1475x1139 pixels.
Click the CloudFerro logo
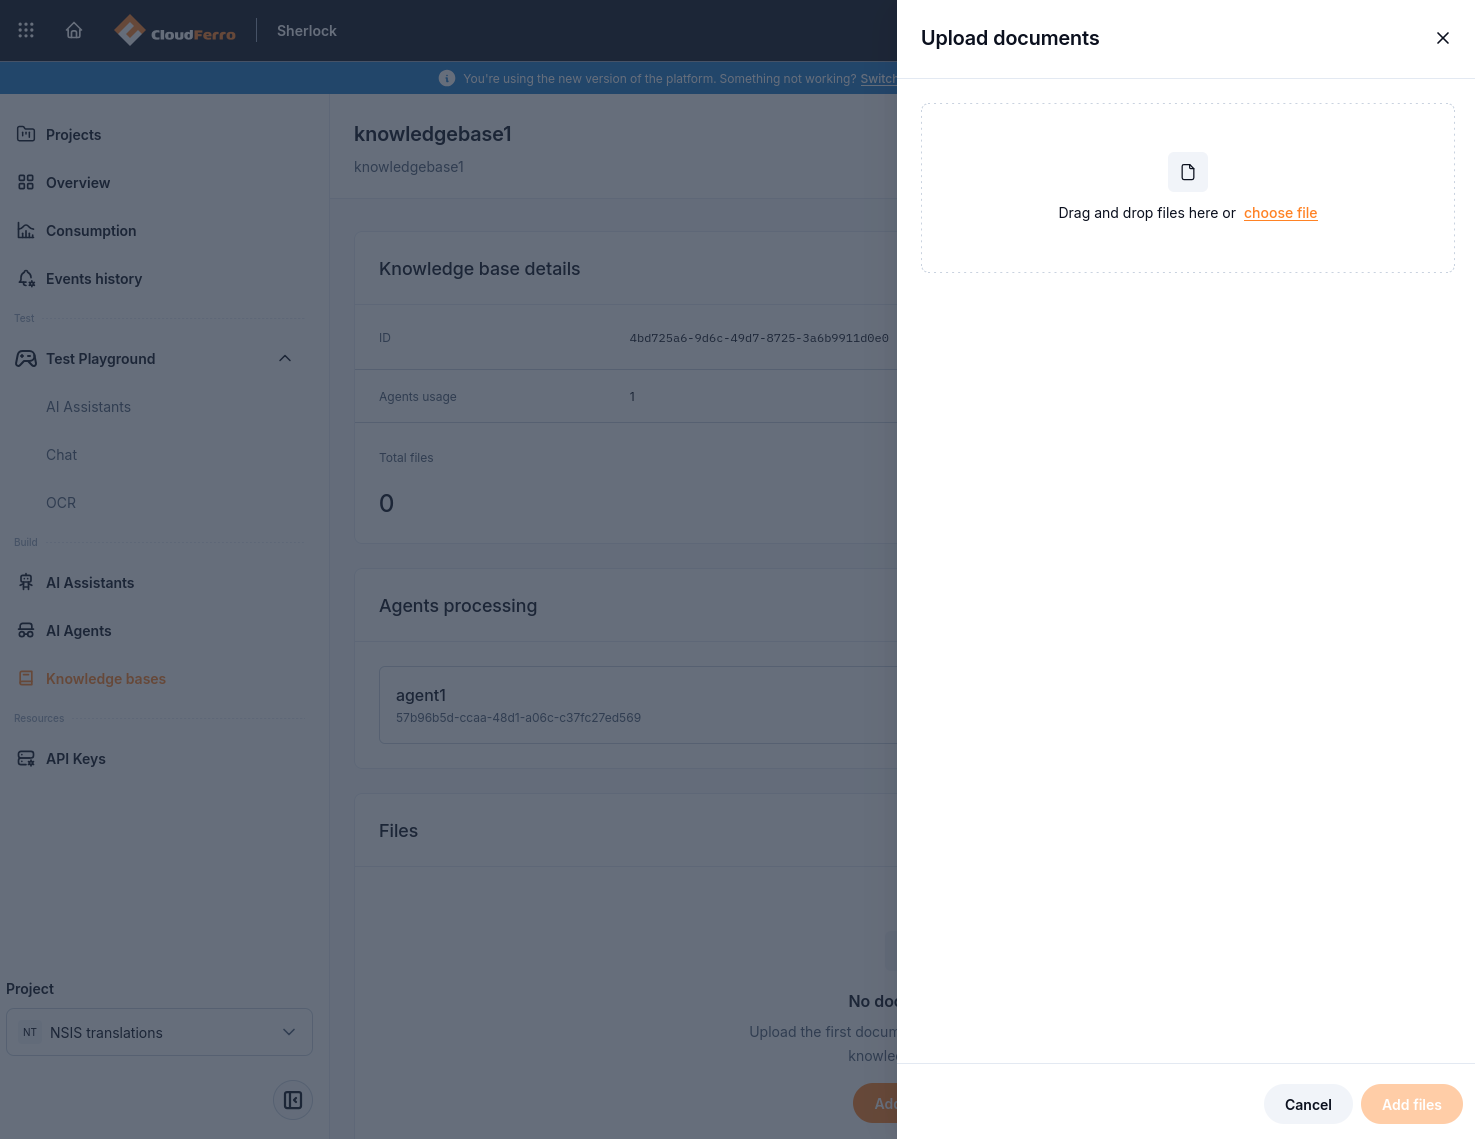pyautogui.click(x=174, y=31)
